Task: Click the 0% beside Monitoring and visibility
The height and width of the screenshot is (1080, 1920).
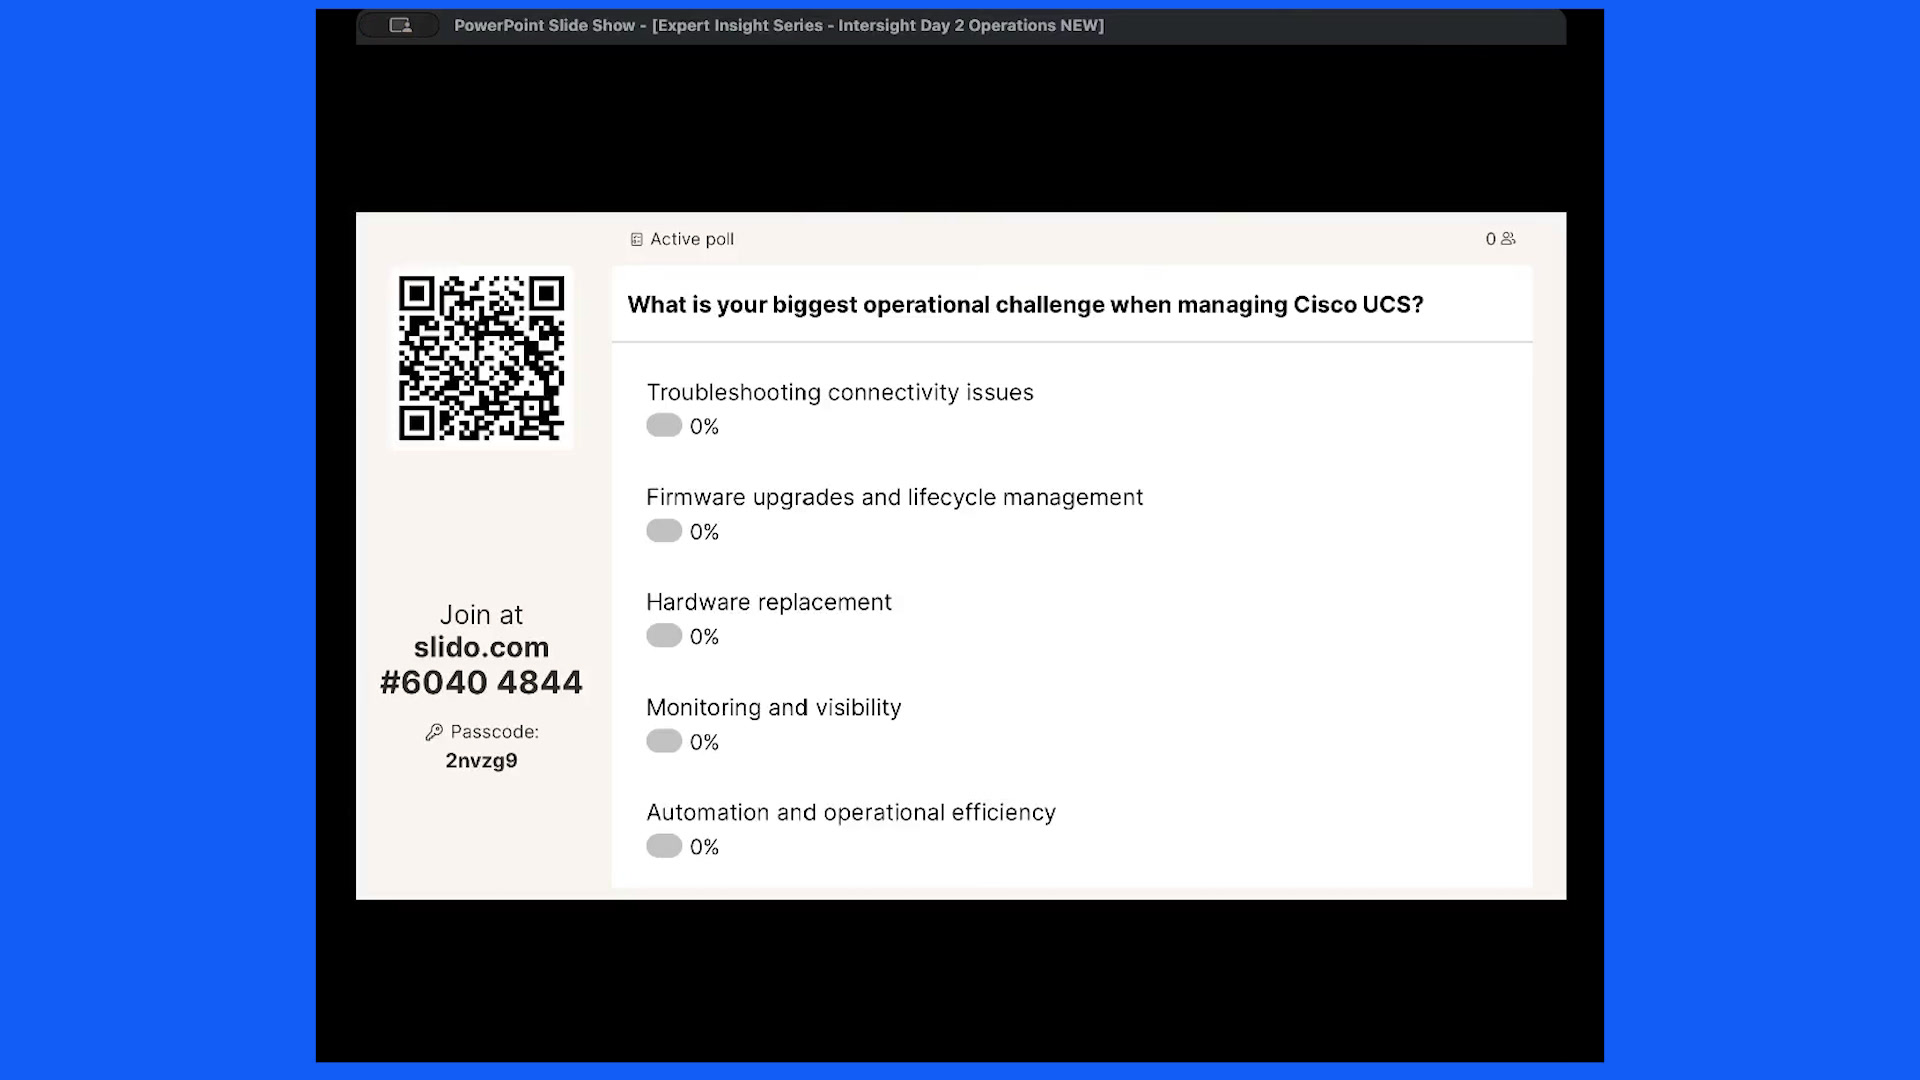Action: tap(704, 742)
